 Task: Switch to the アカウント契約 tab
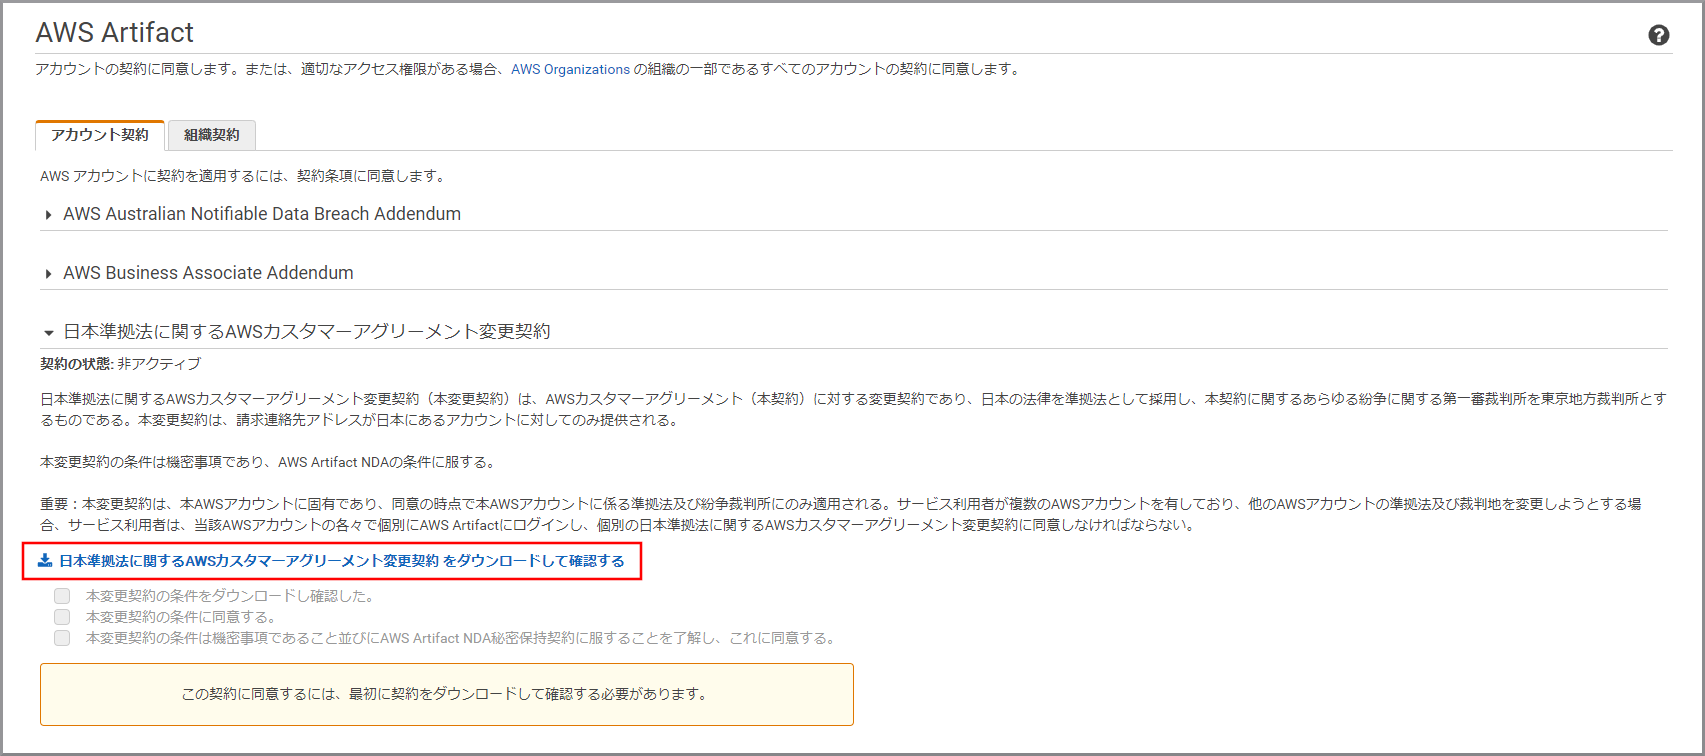coord(100,135)
